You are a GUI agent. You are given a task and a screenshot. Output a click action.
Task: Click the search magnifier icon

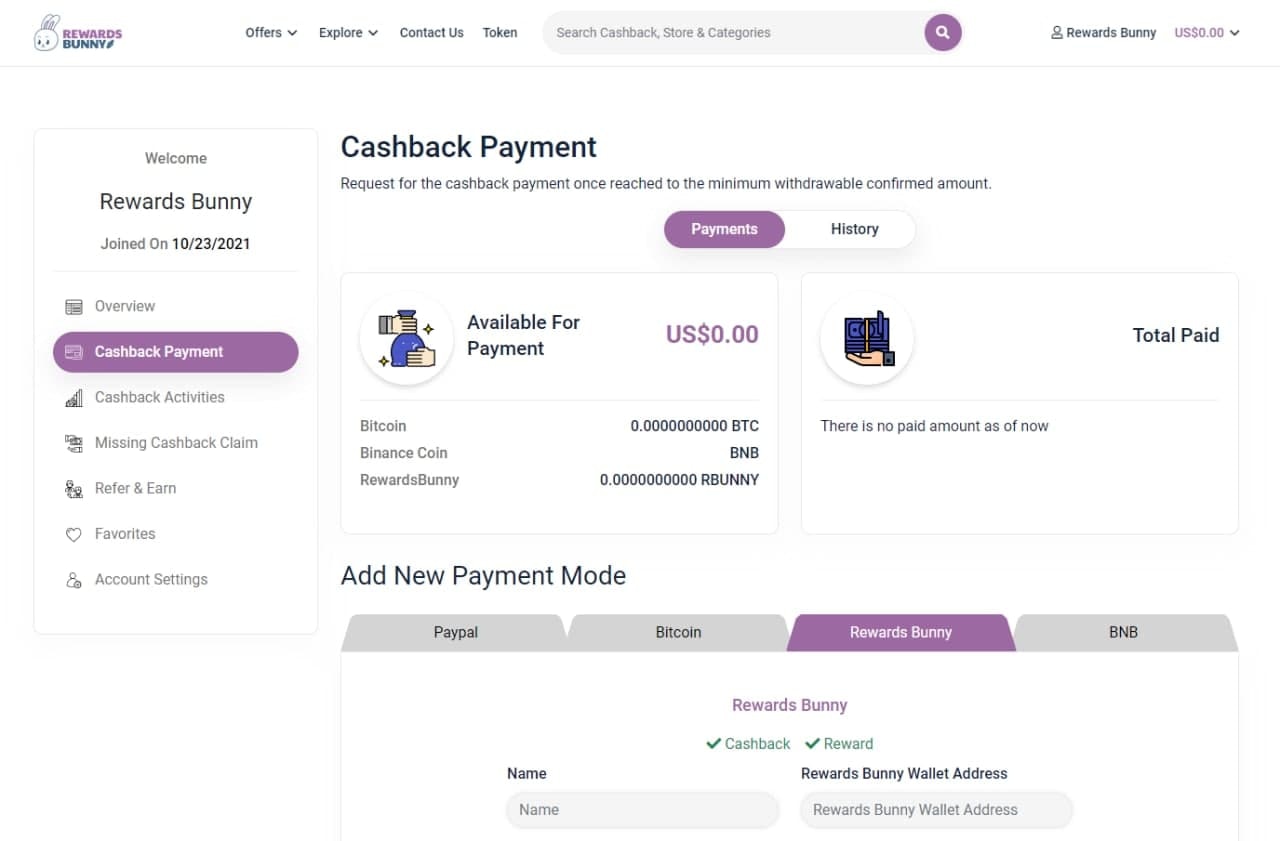click(x=941, y=32)
